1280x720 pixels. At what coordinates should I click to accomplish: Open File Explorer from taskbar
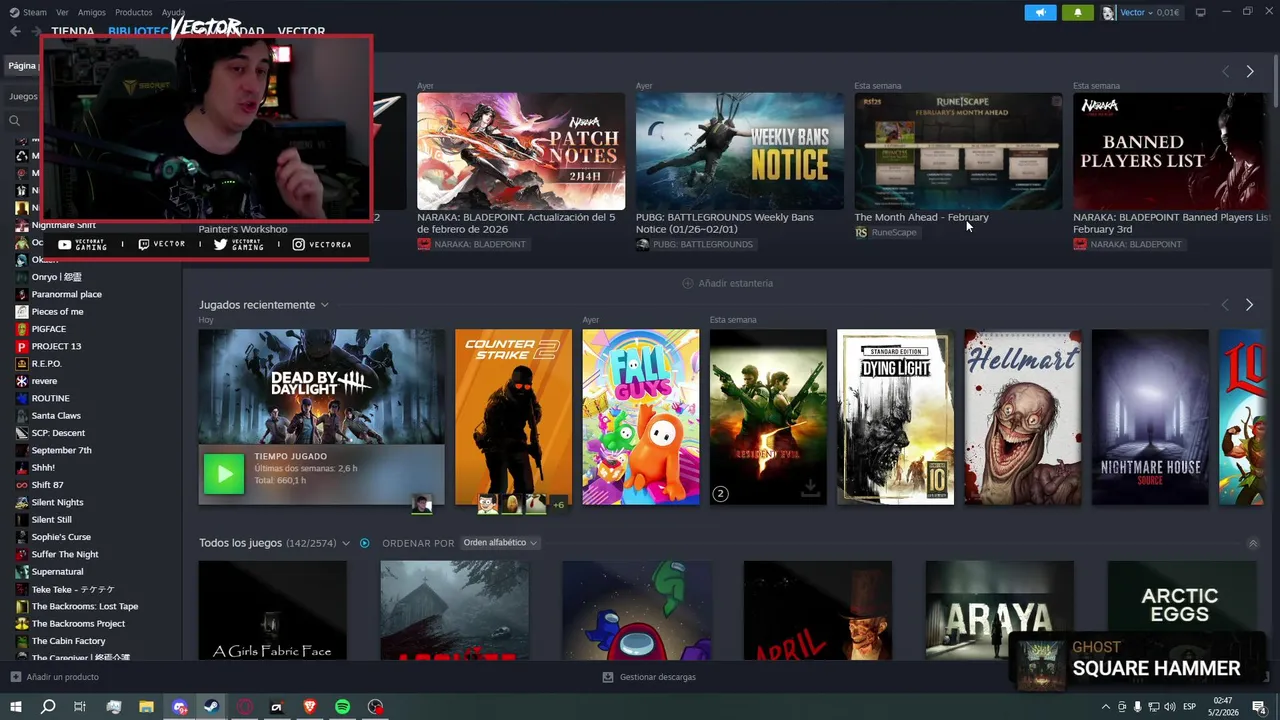146,707
